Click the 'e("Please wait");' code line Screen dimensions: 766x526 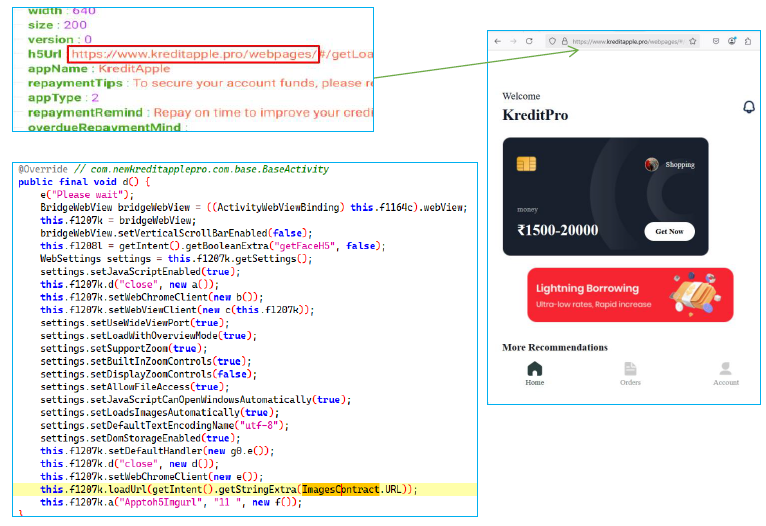tap(87, 195)
